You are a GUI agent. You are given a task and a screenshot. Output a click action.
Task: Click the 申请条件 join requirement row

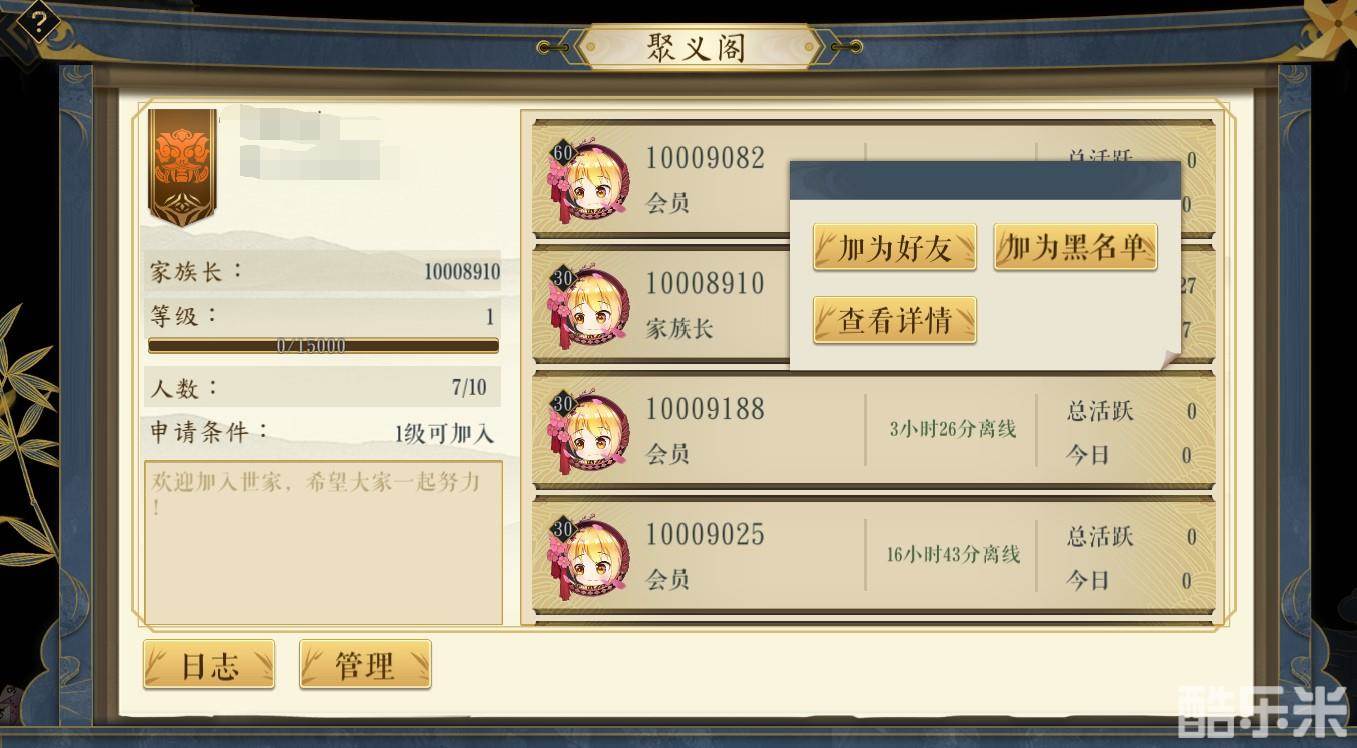point(322,433)
